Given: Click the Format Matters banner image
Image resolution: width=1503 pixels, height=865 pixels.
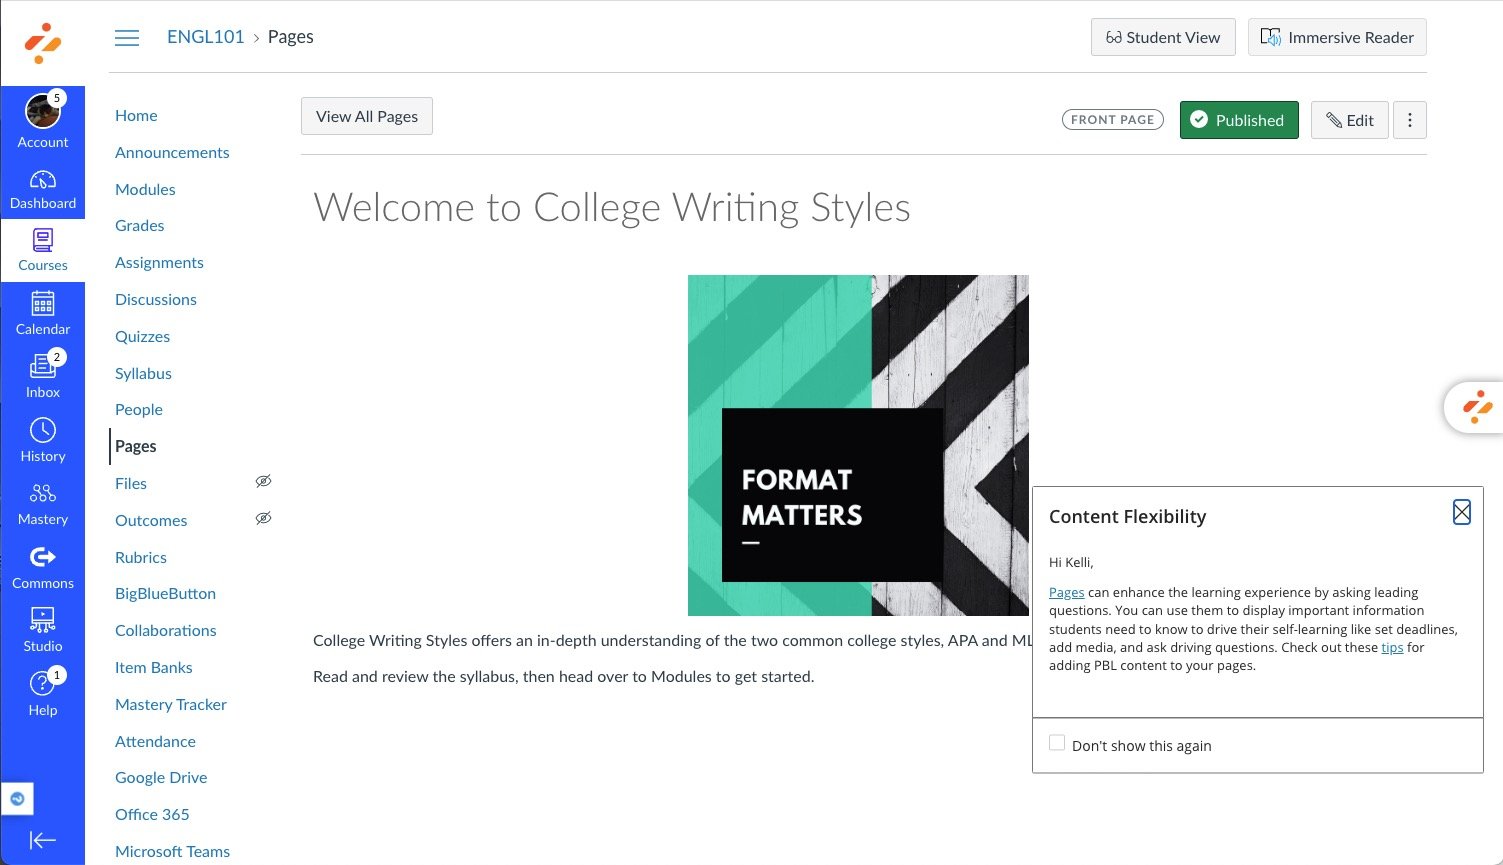Looking at the screenshot, I should click(858, 445).
